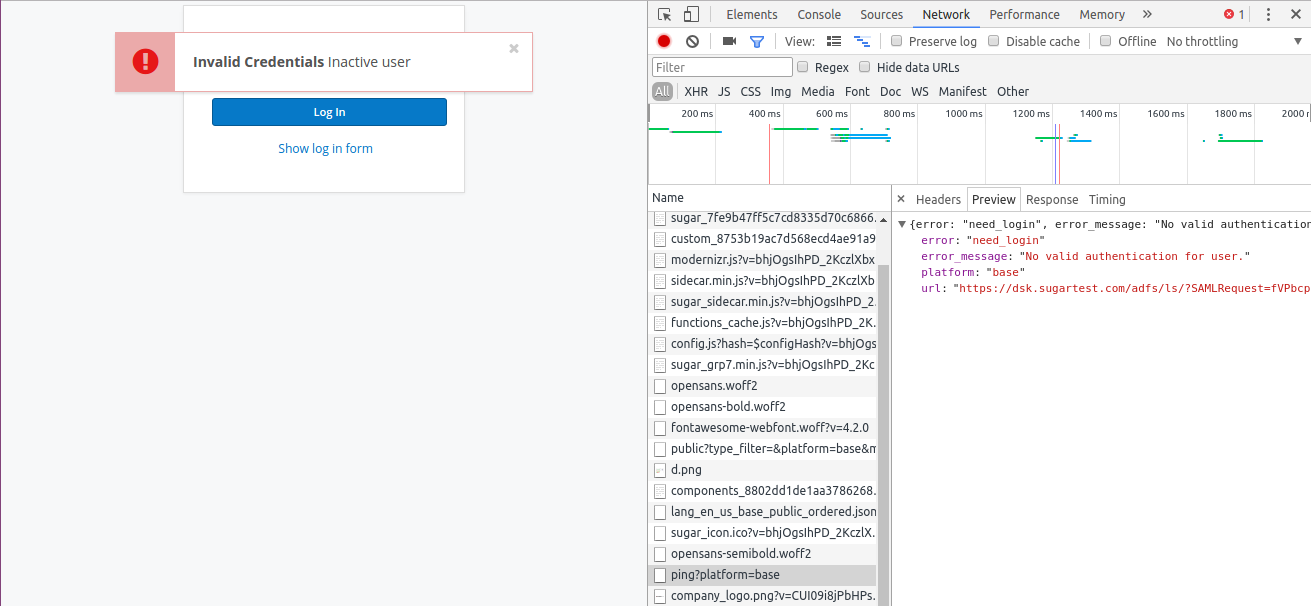The width and height of the screenshot is (1311, 606).
Task: Click the Show log in form link
Action: pyautogui.click(x=325, y=148)
